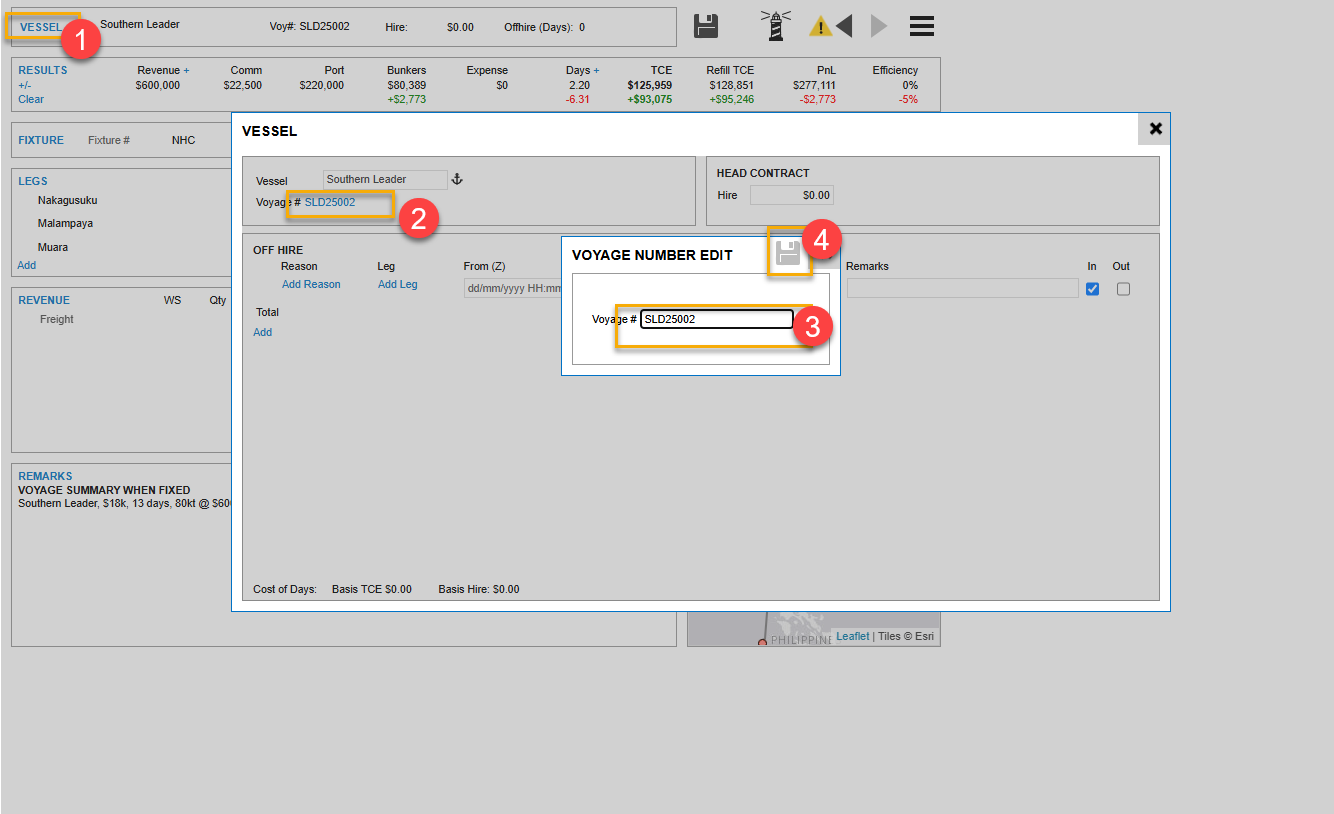
Task: Click the Voyage # text input field
Action: [x=716, y=319]
